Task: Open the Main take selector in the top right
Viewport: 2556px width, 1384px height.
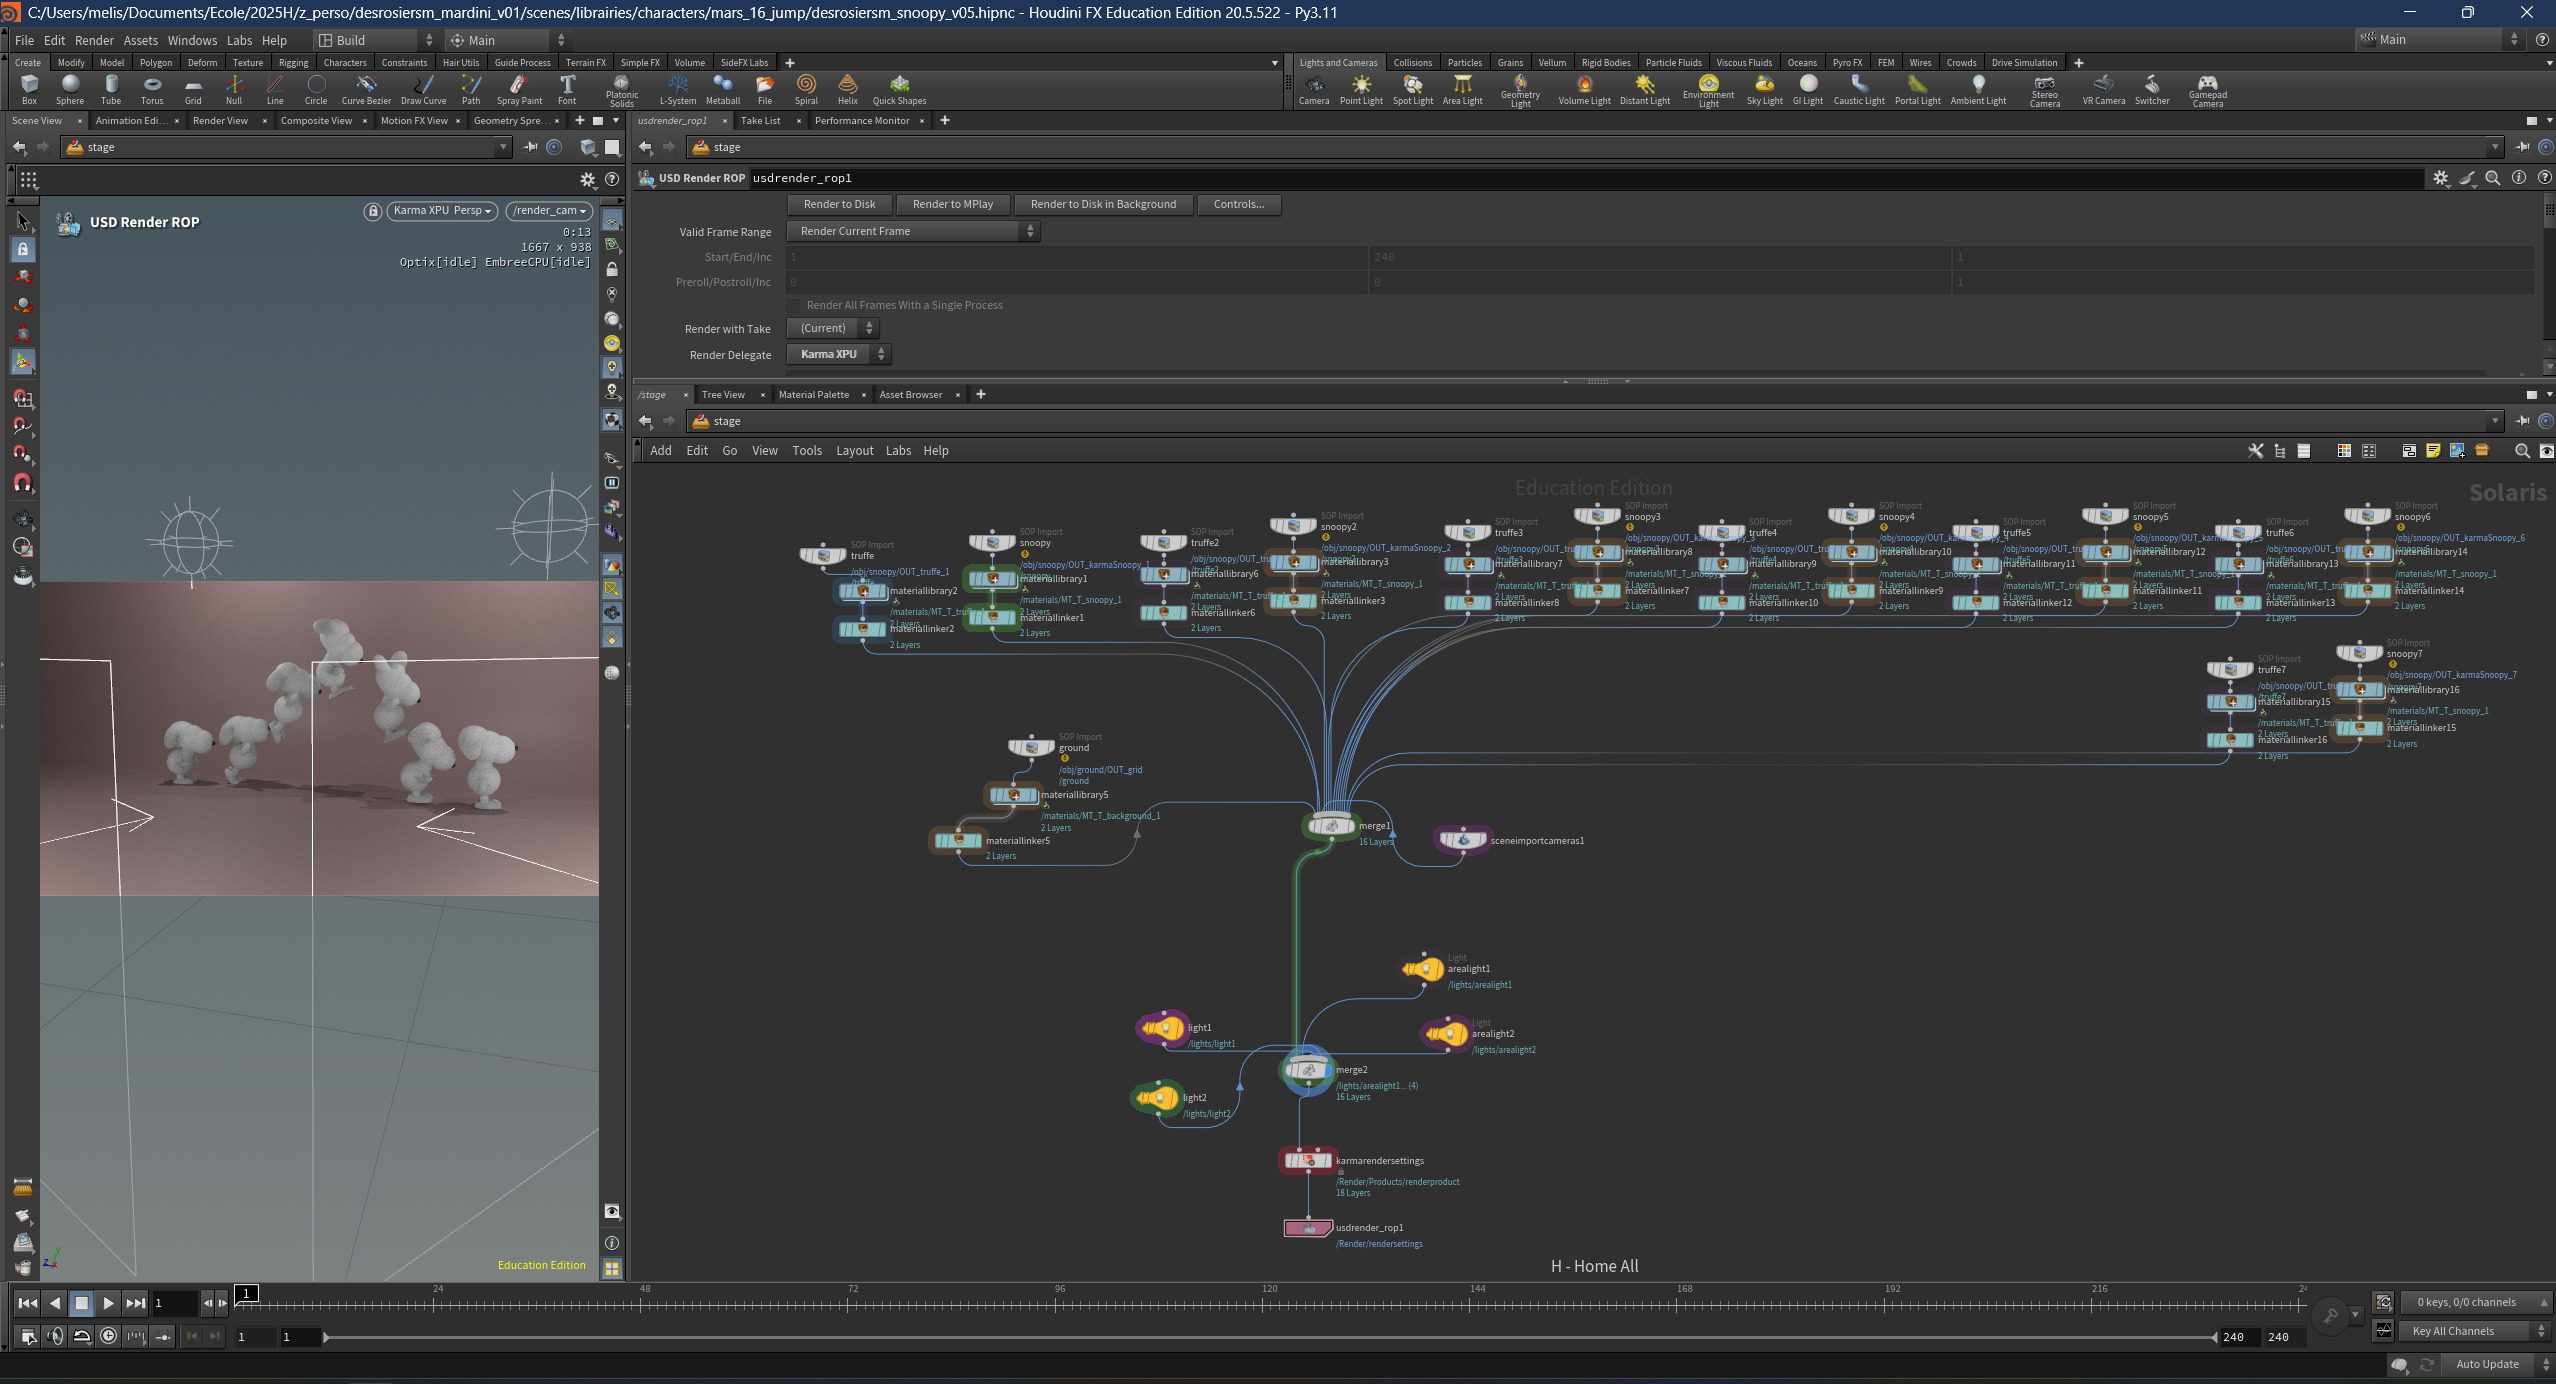Action: (2438, 40)
